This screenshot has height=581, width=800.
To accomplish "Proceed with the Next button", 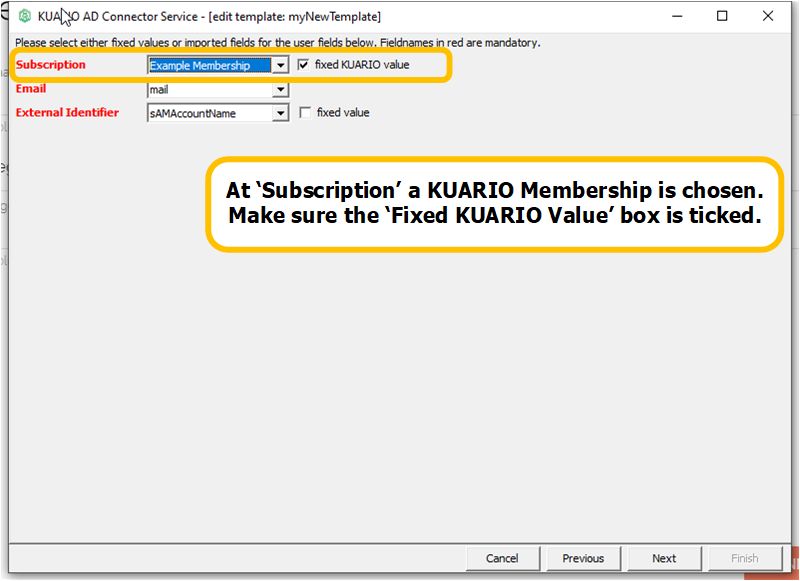I will pyautogui.click(x=664, y=558).
